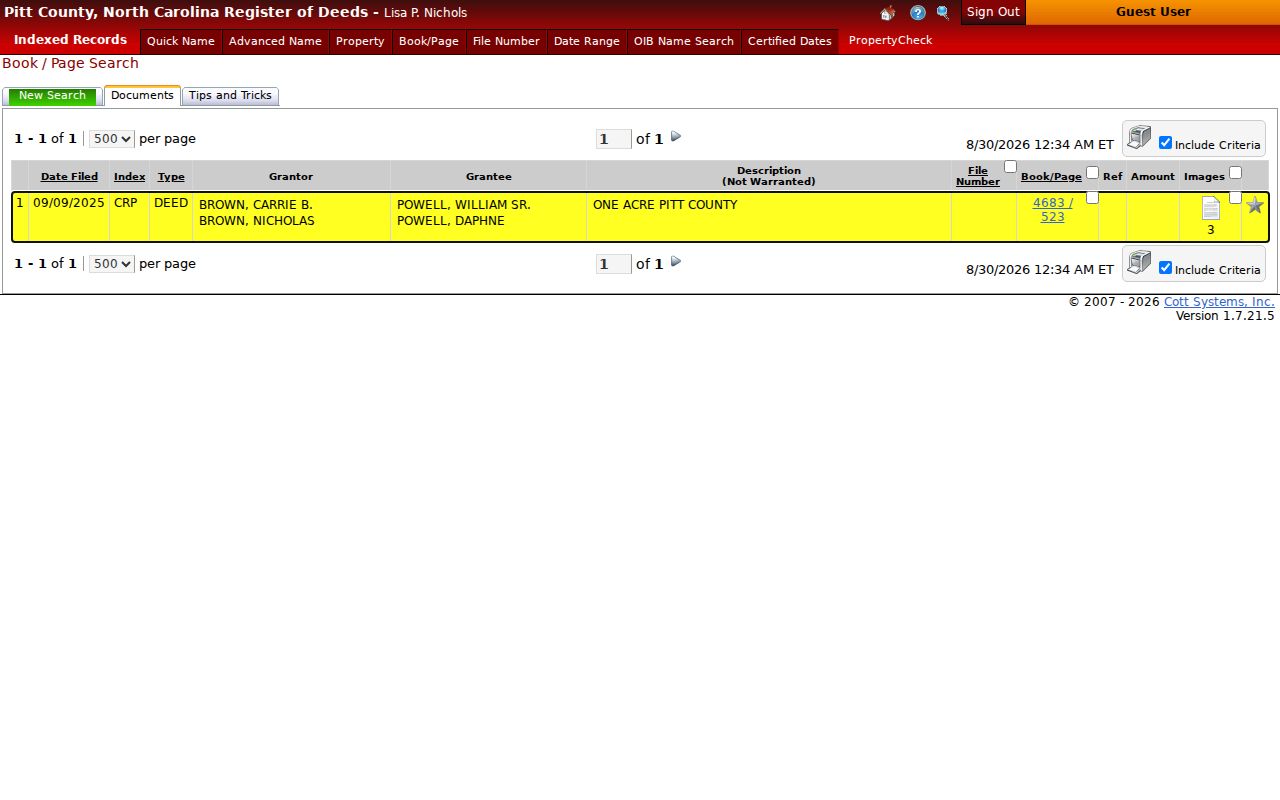Screen dimensions: 1280x800
Task: Open book/page link 4683 / 523
Action: (1053, 209)
